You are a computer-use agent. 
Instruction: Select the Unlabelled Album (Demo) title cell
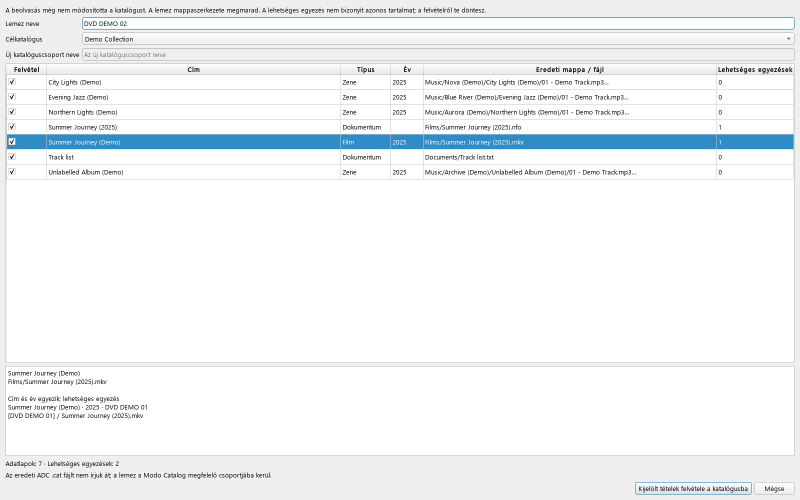pos(193,172)
